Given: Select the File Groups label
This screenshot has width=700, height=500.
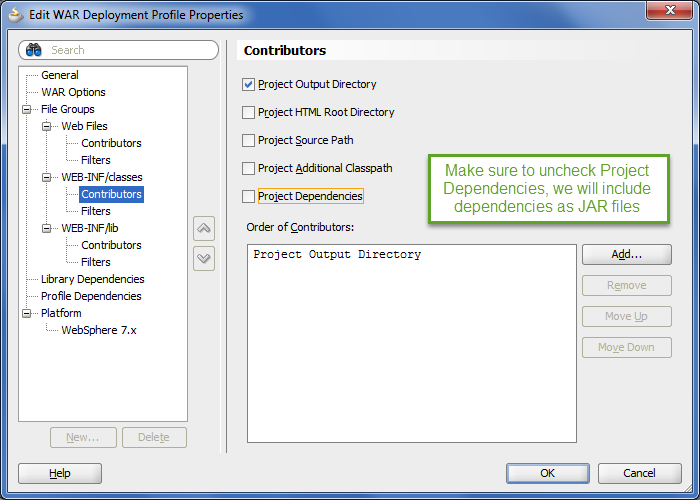Looking at the screenshot, I should 67,109.
